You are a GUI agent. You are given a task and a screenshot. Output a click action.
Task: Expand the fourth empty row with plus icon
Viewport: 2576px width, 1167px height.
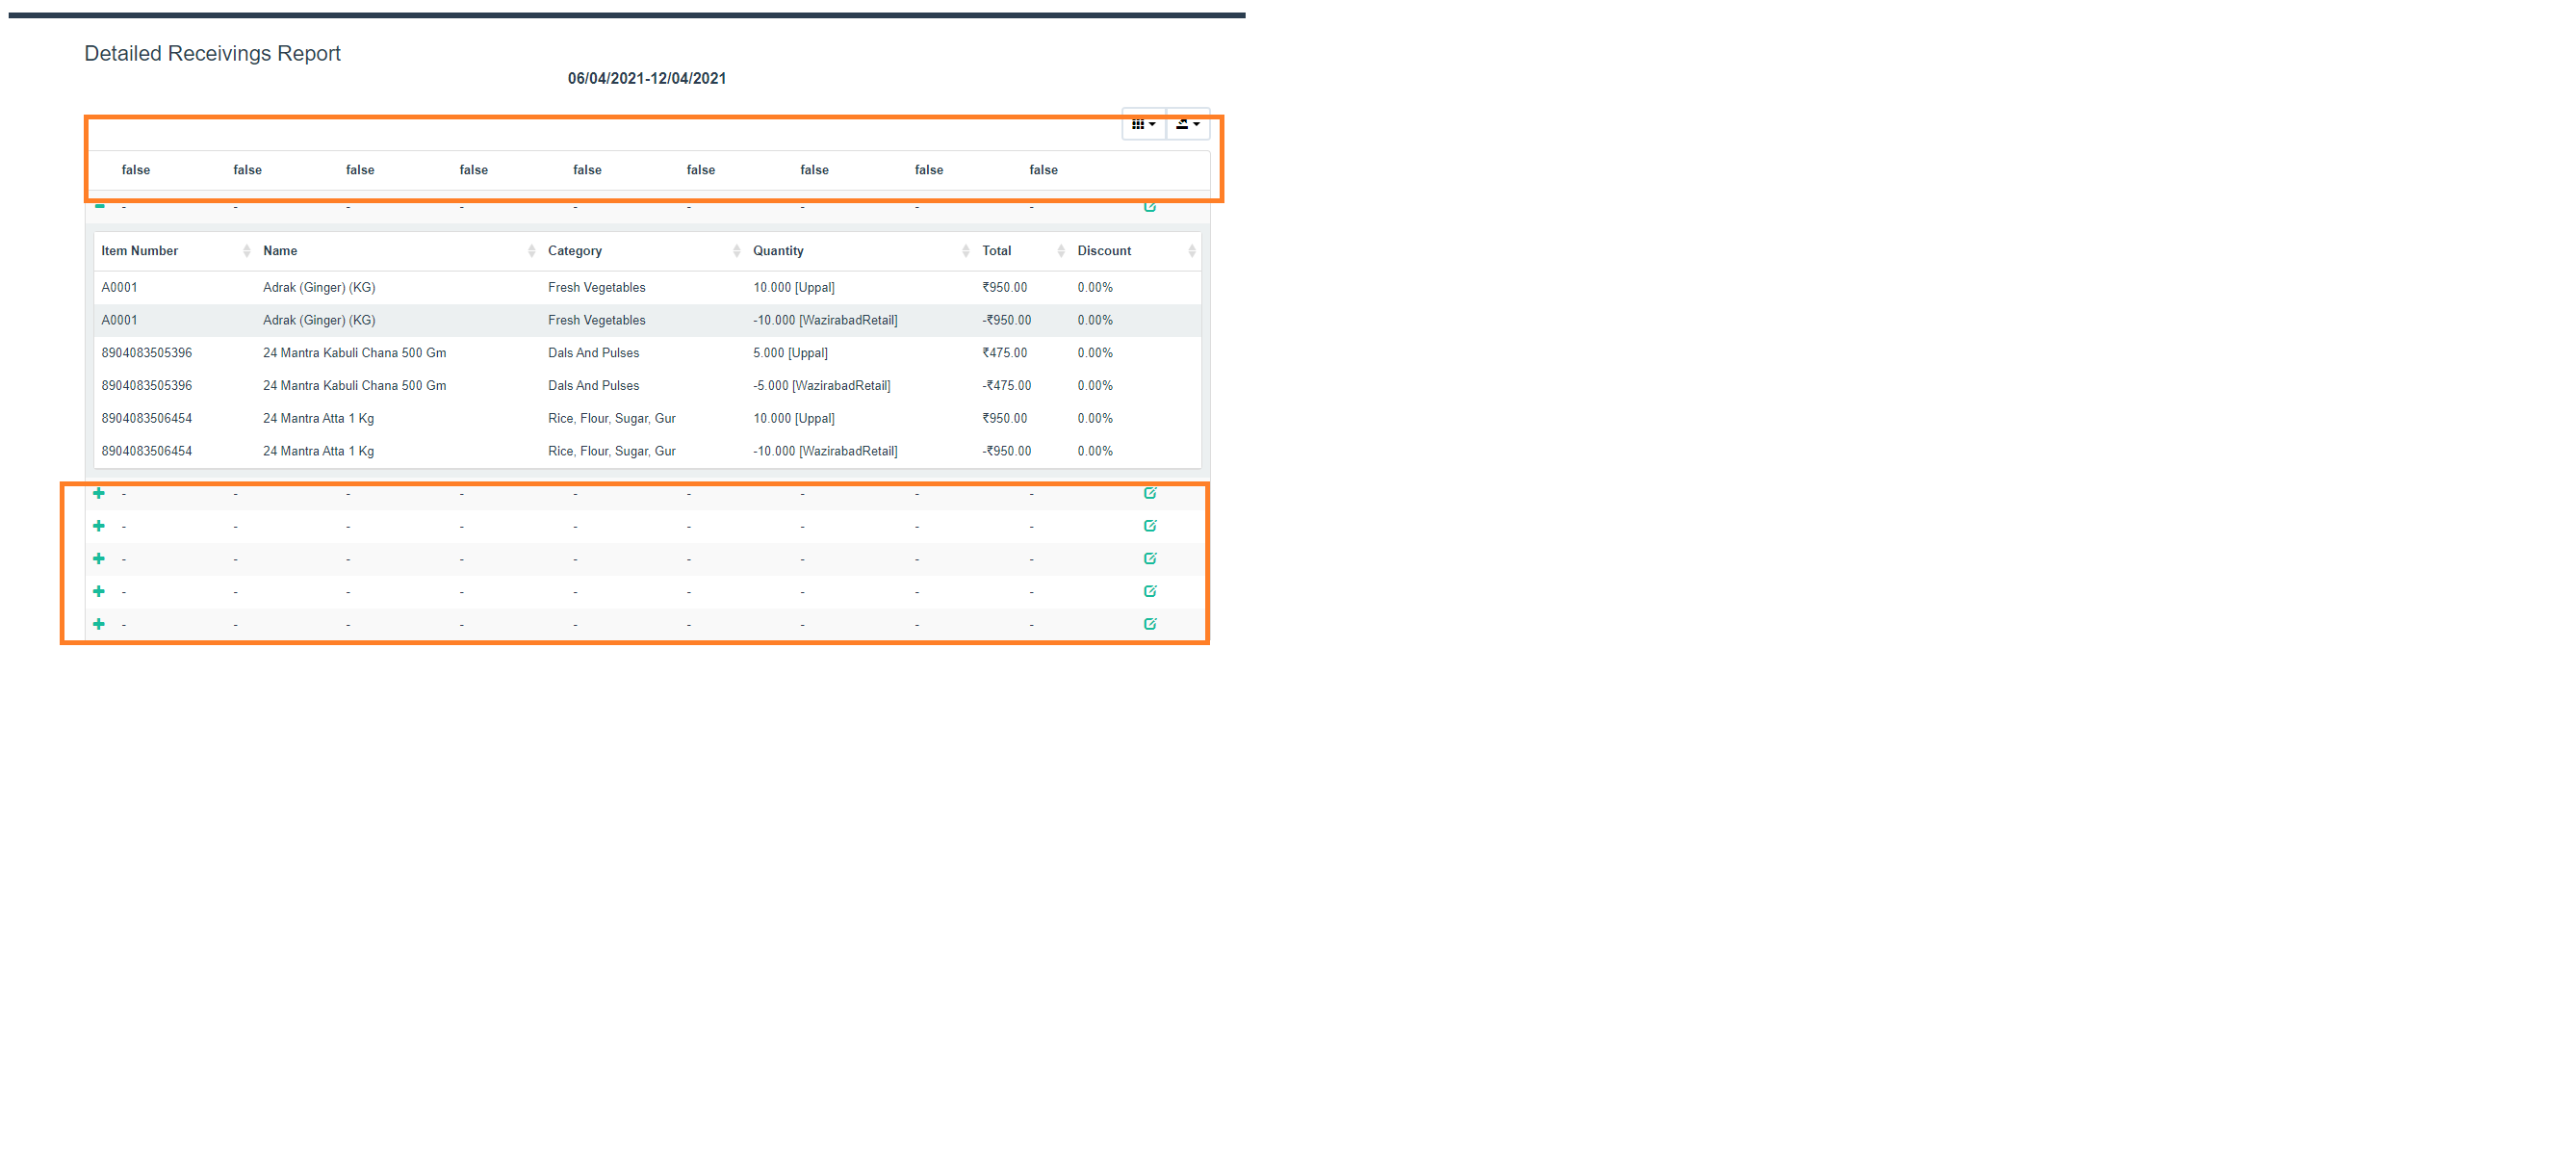[x=99, y=591]
